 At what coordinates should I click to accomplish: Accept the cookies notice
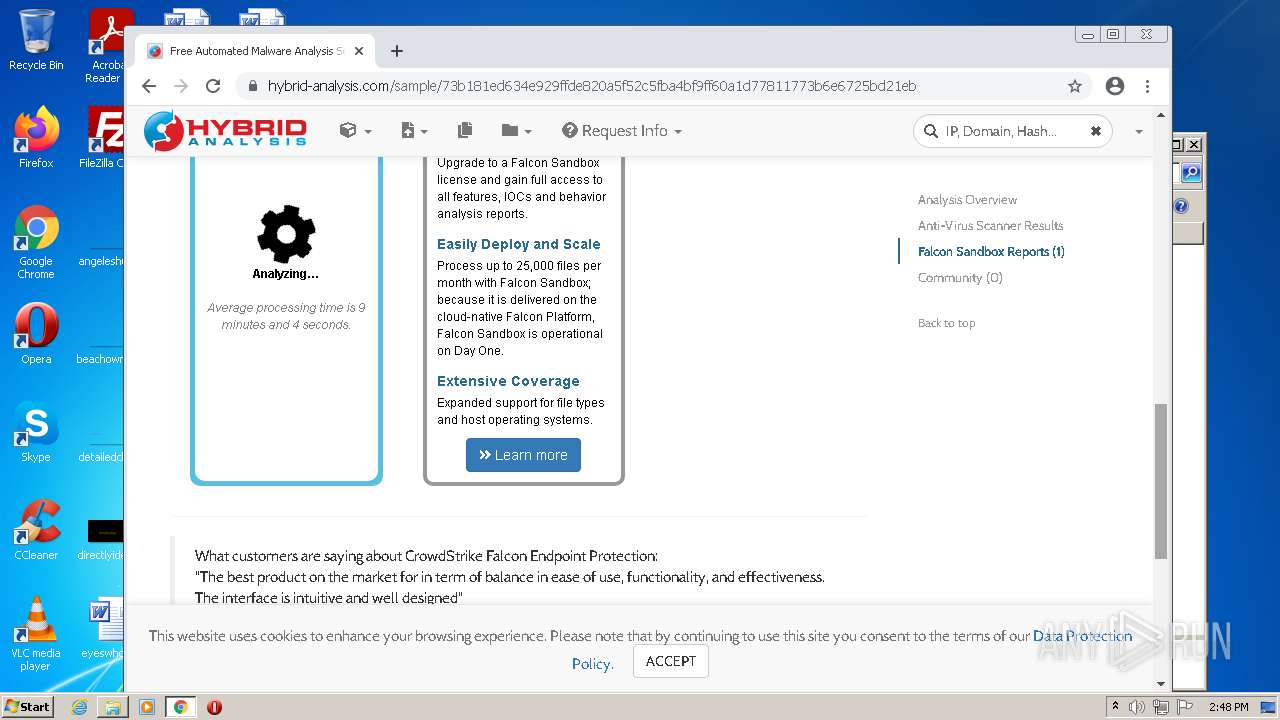670,661
